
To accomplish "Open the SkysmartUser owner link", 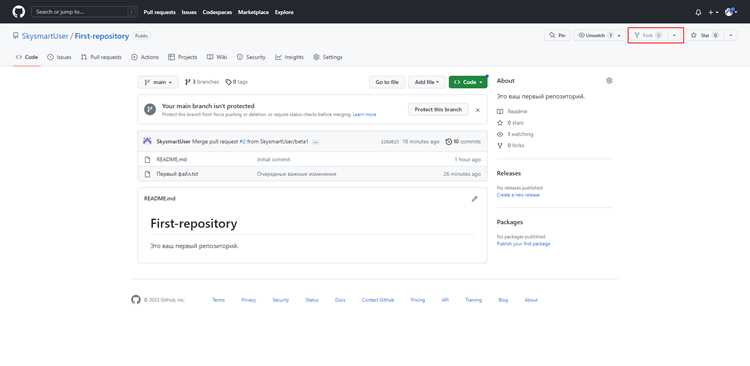I will point(45,36).
